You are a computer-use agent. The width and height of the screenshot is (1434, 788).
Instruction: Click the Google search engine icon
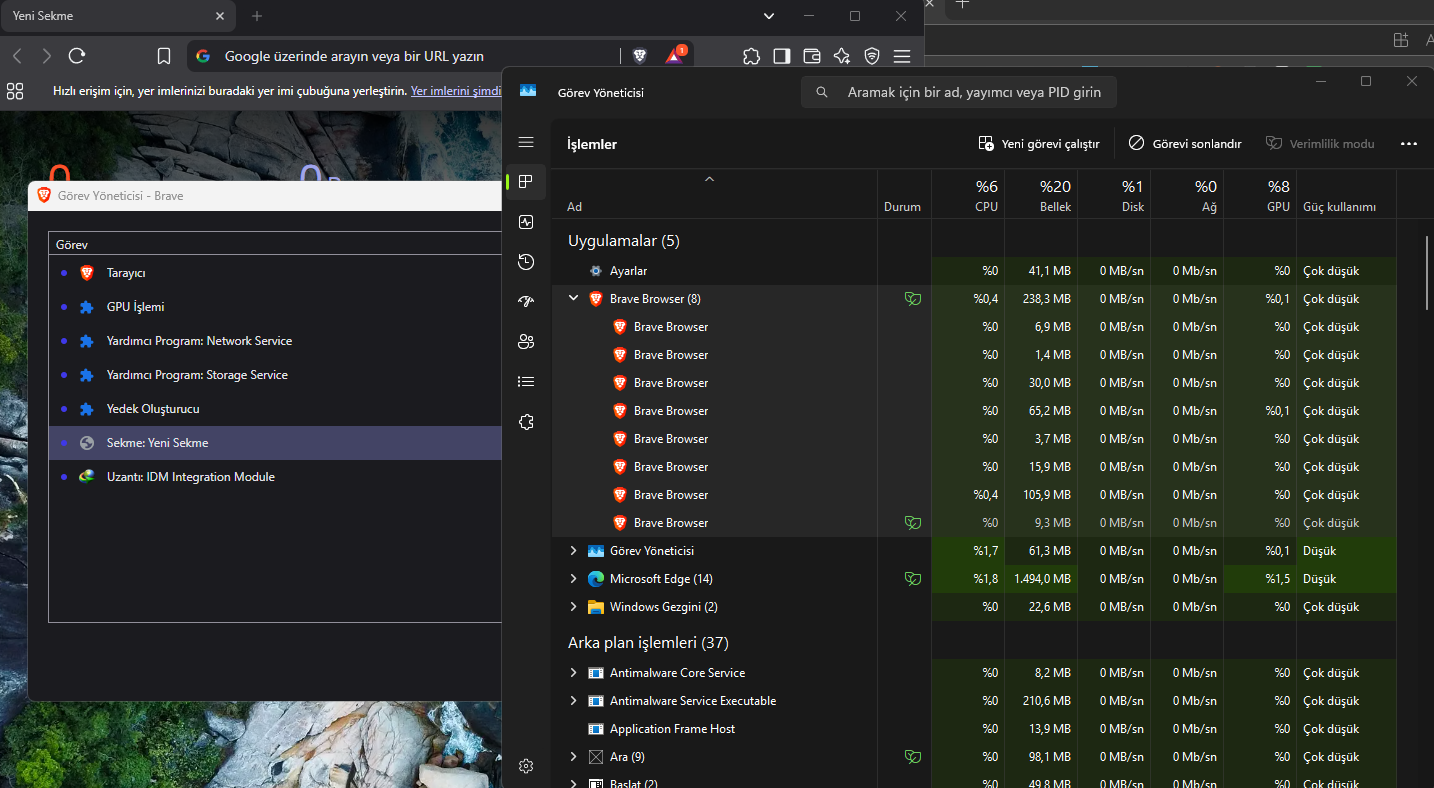[203, 56]
